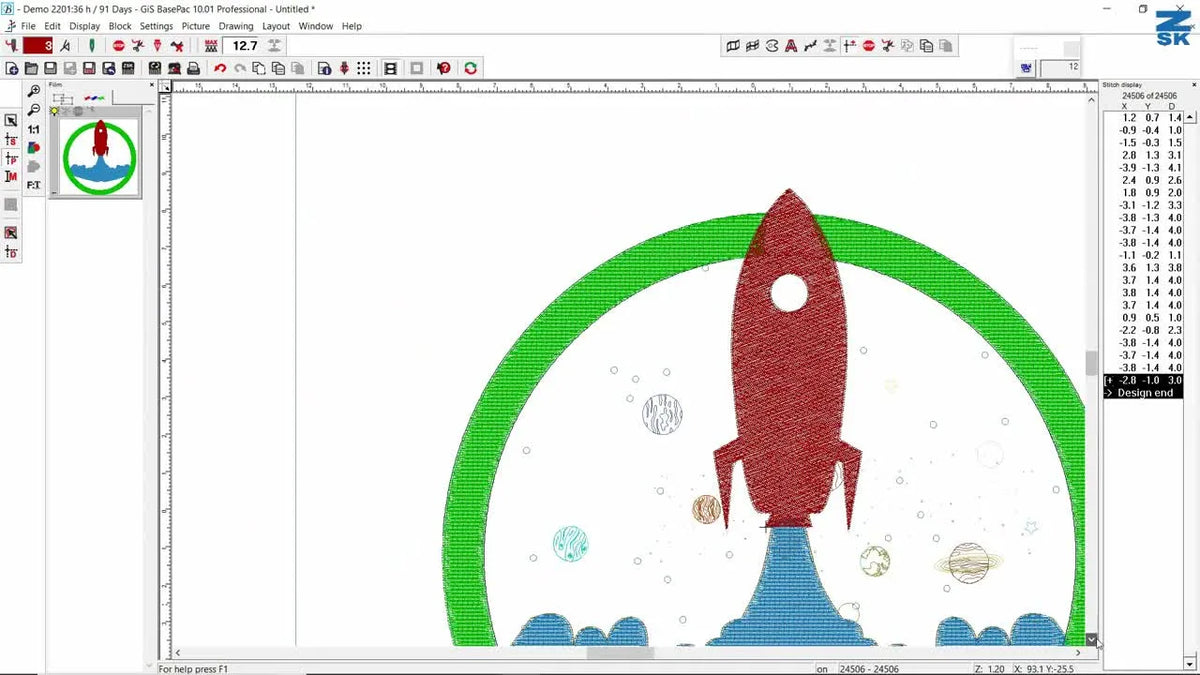The image size is (1200, 675).
Task: Click the highlighted stitch row -2.8 -1.0 3.0
Action: pyautogui.click(x=1143, y=381)
